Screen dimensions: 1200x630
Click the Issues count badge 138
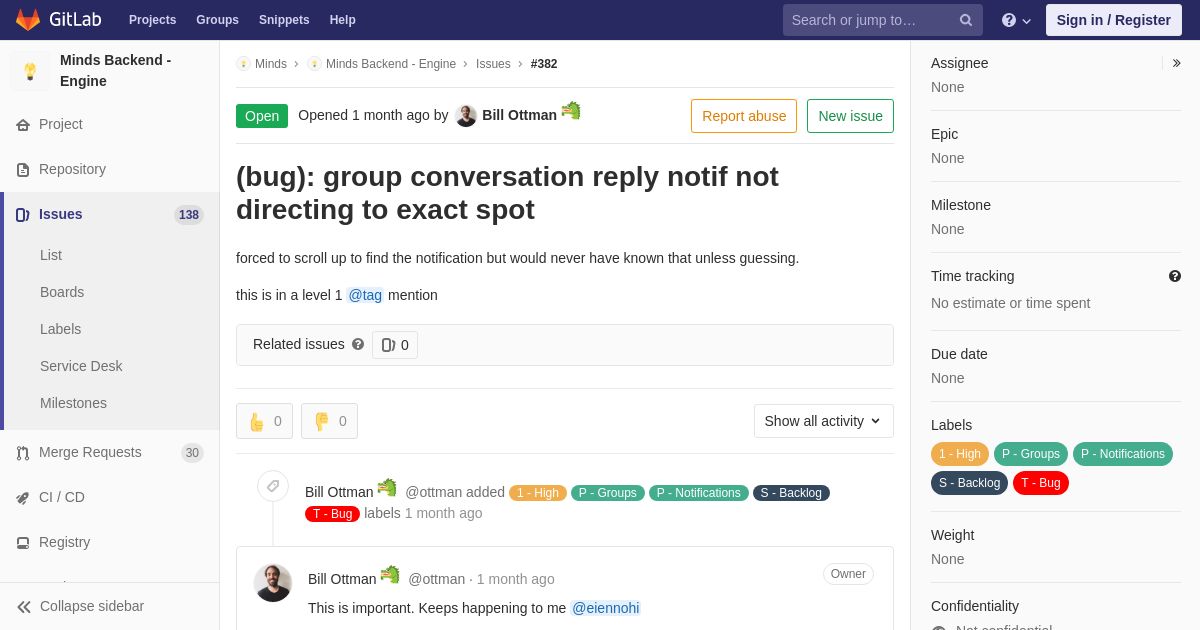(189, 215)
